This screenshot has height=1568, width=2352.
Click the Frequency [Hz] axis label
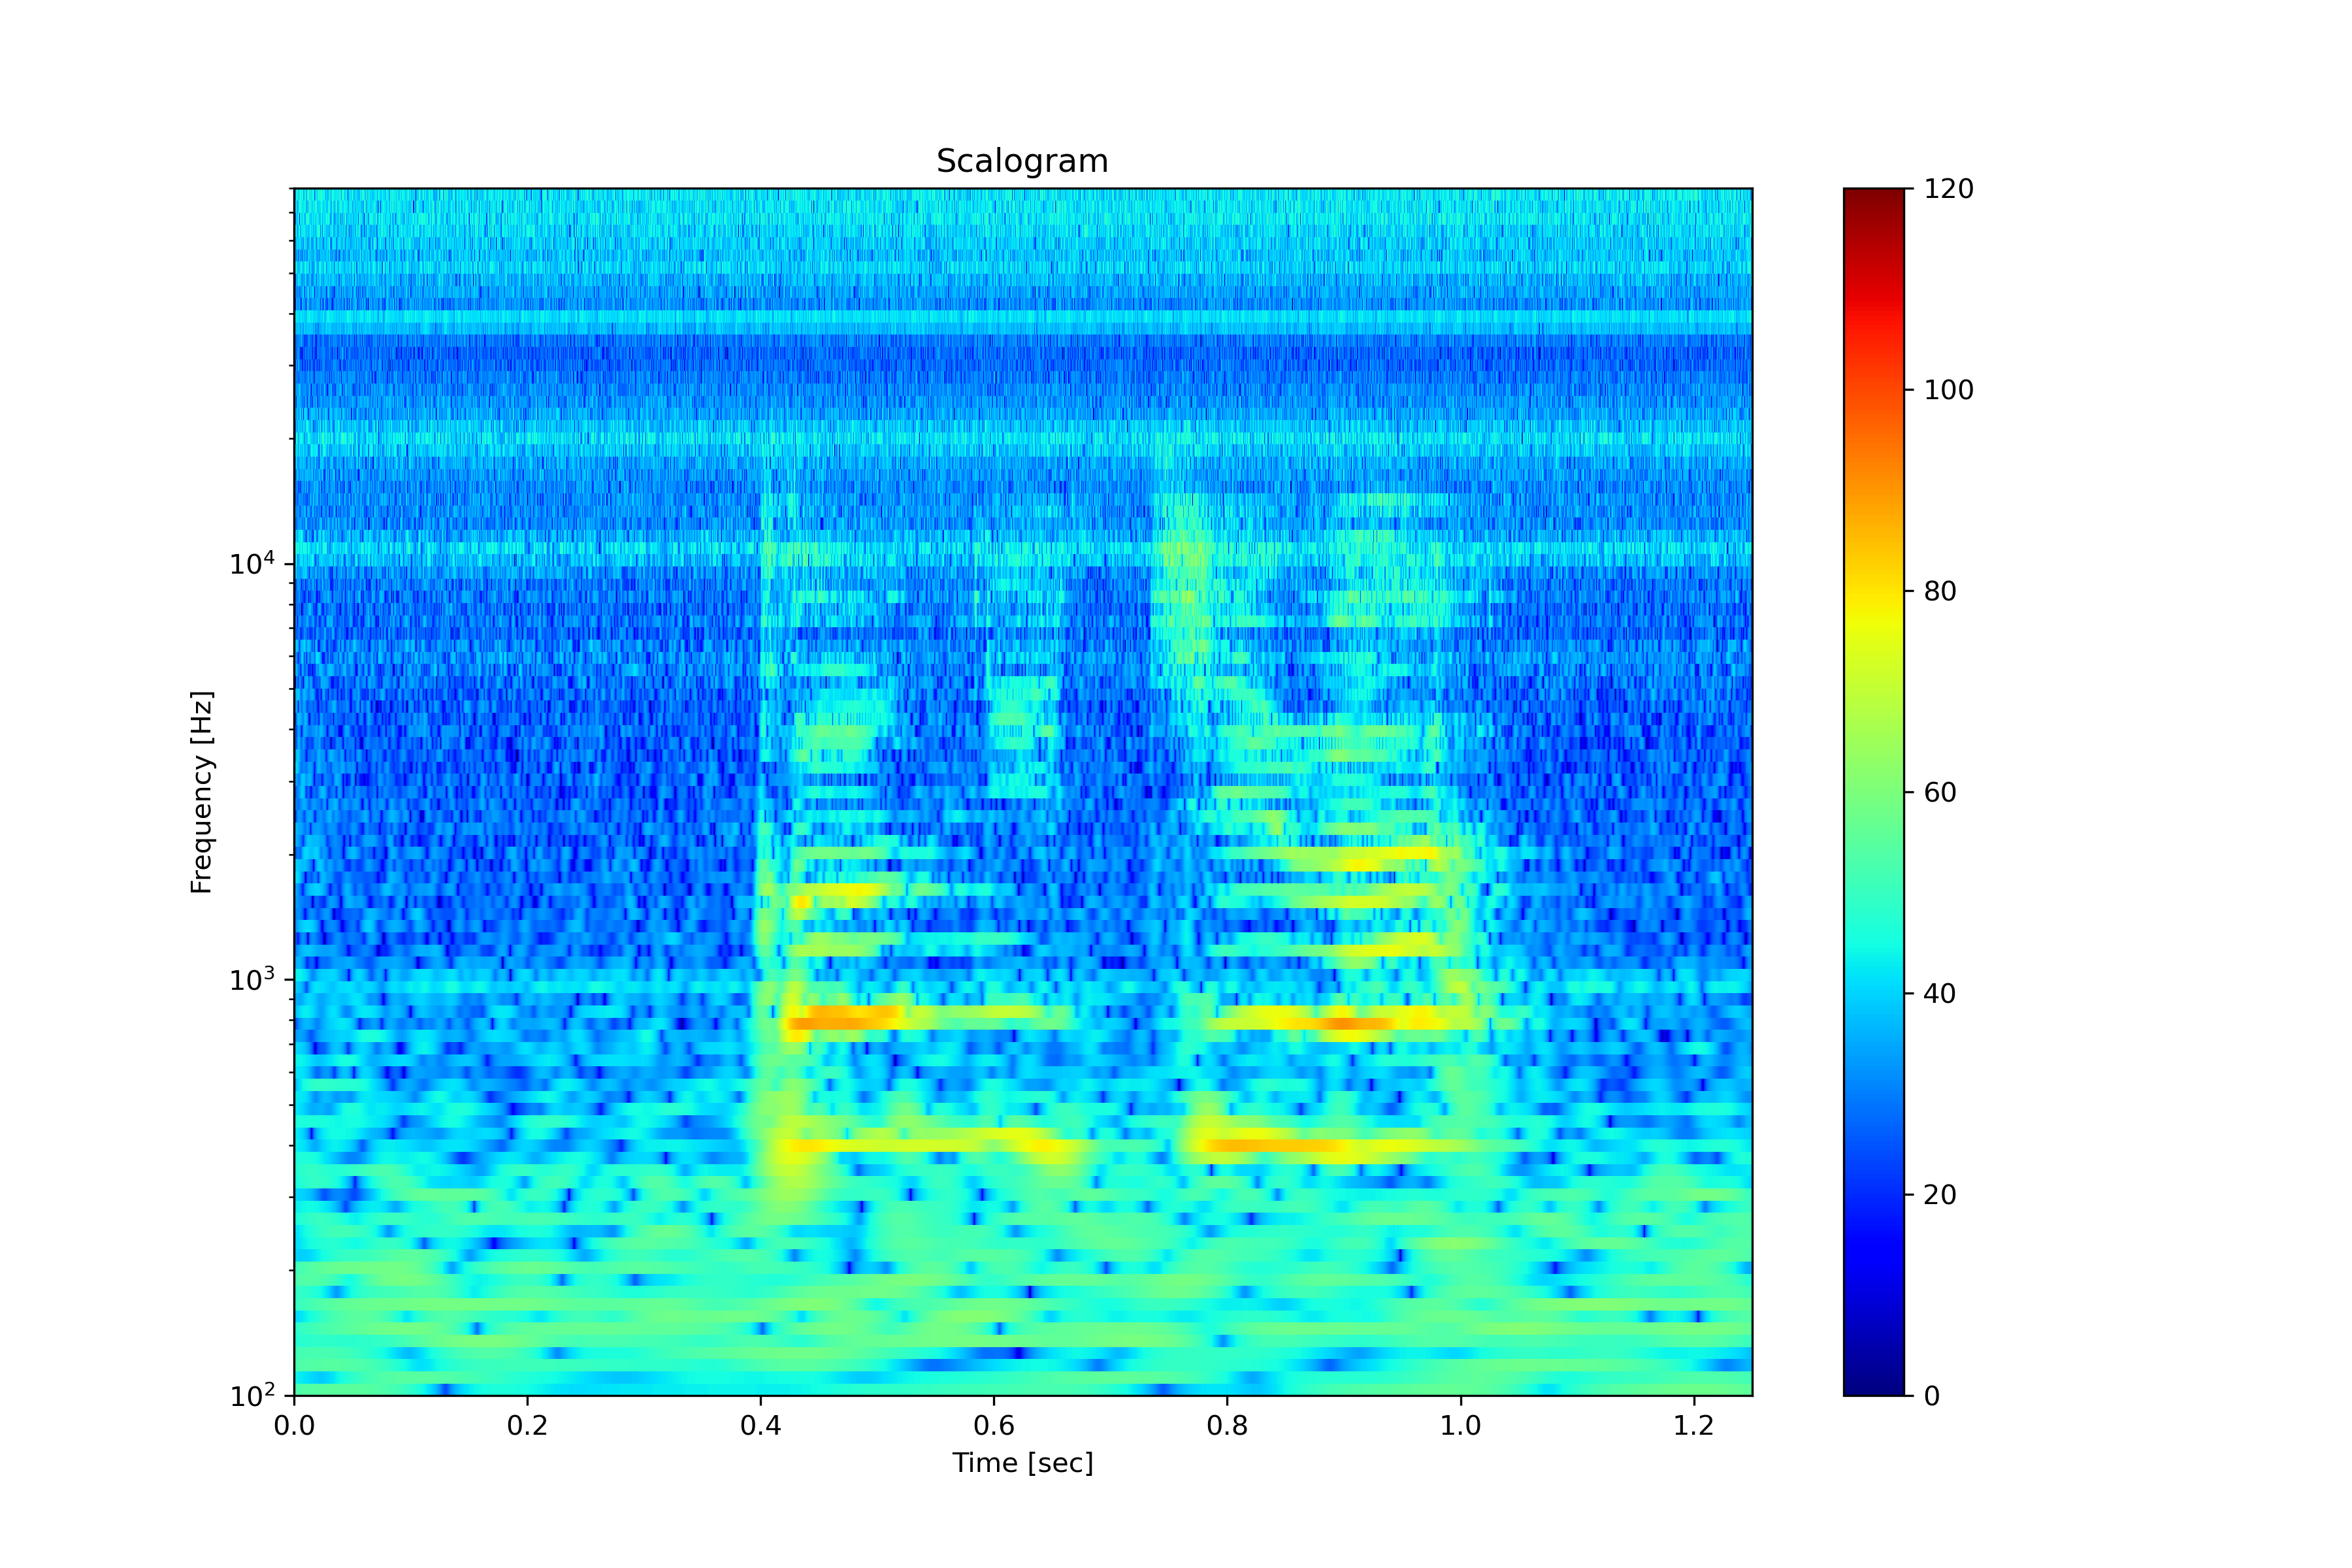pyautogui.click(x=202, y=791)
